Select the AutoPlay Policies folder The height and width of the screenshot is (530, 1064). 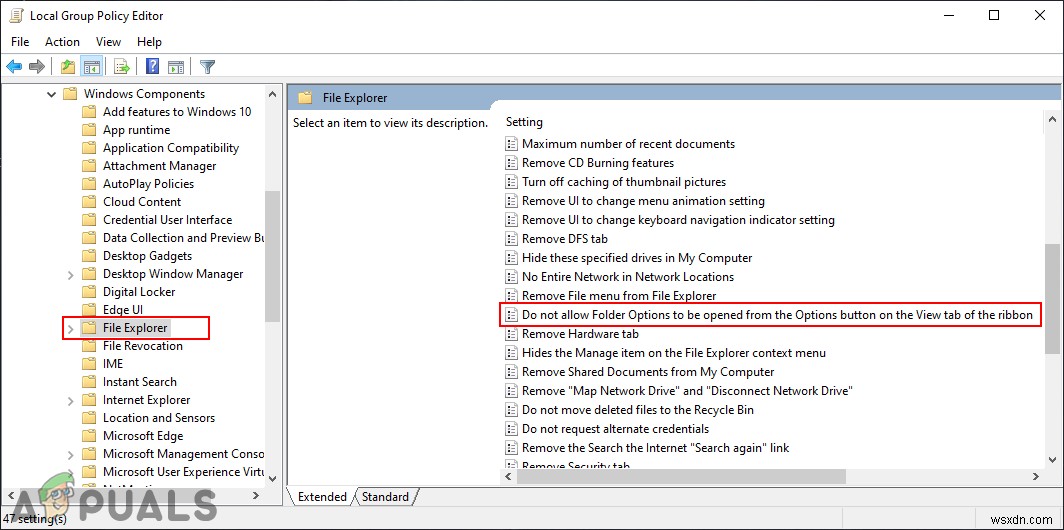pos(148,184)
